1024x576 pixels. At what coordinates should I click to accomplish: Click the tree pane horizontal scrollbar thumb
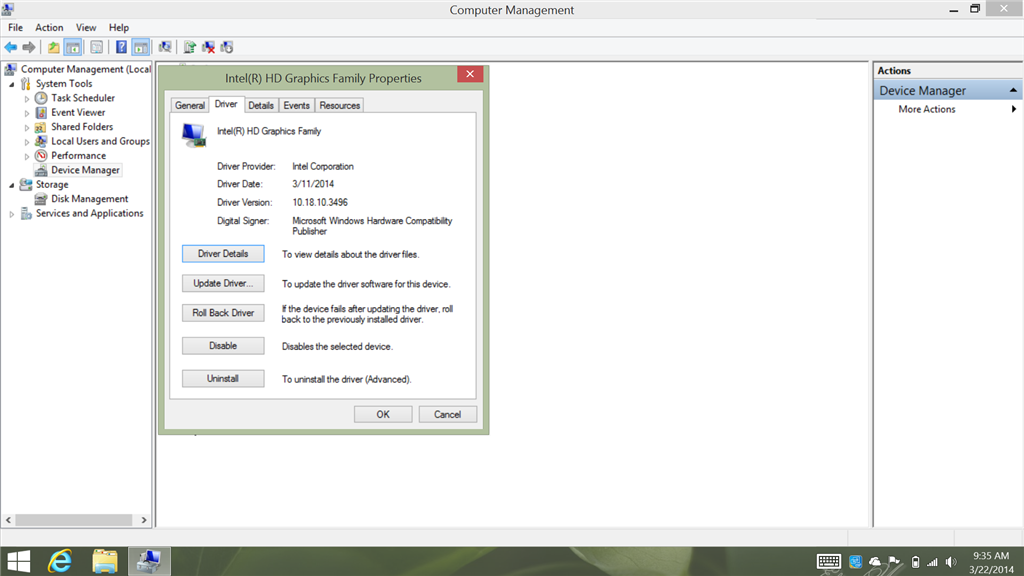pyautogui.click(x=74, y=520)
